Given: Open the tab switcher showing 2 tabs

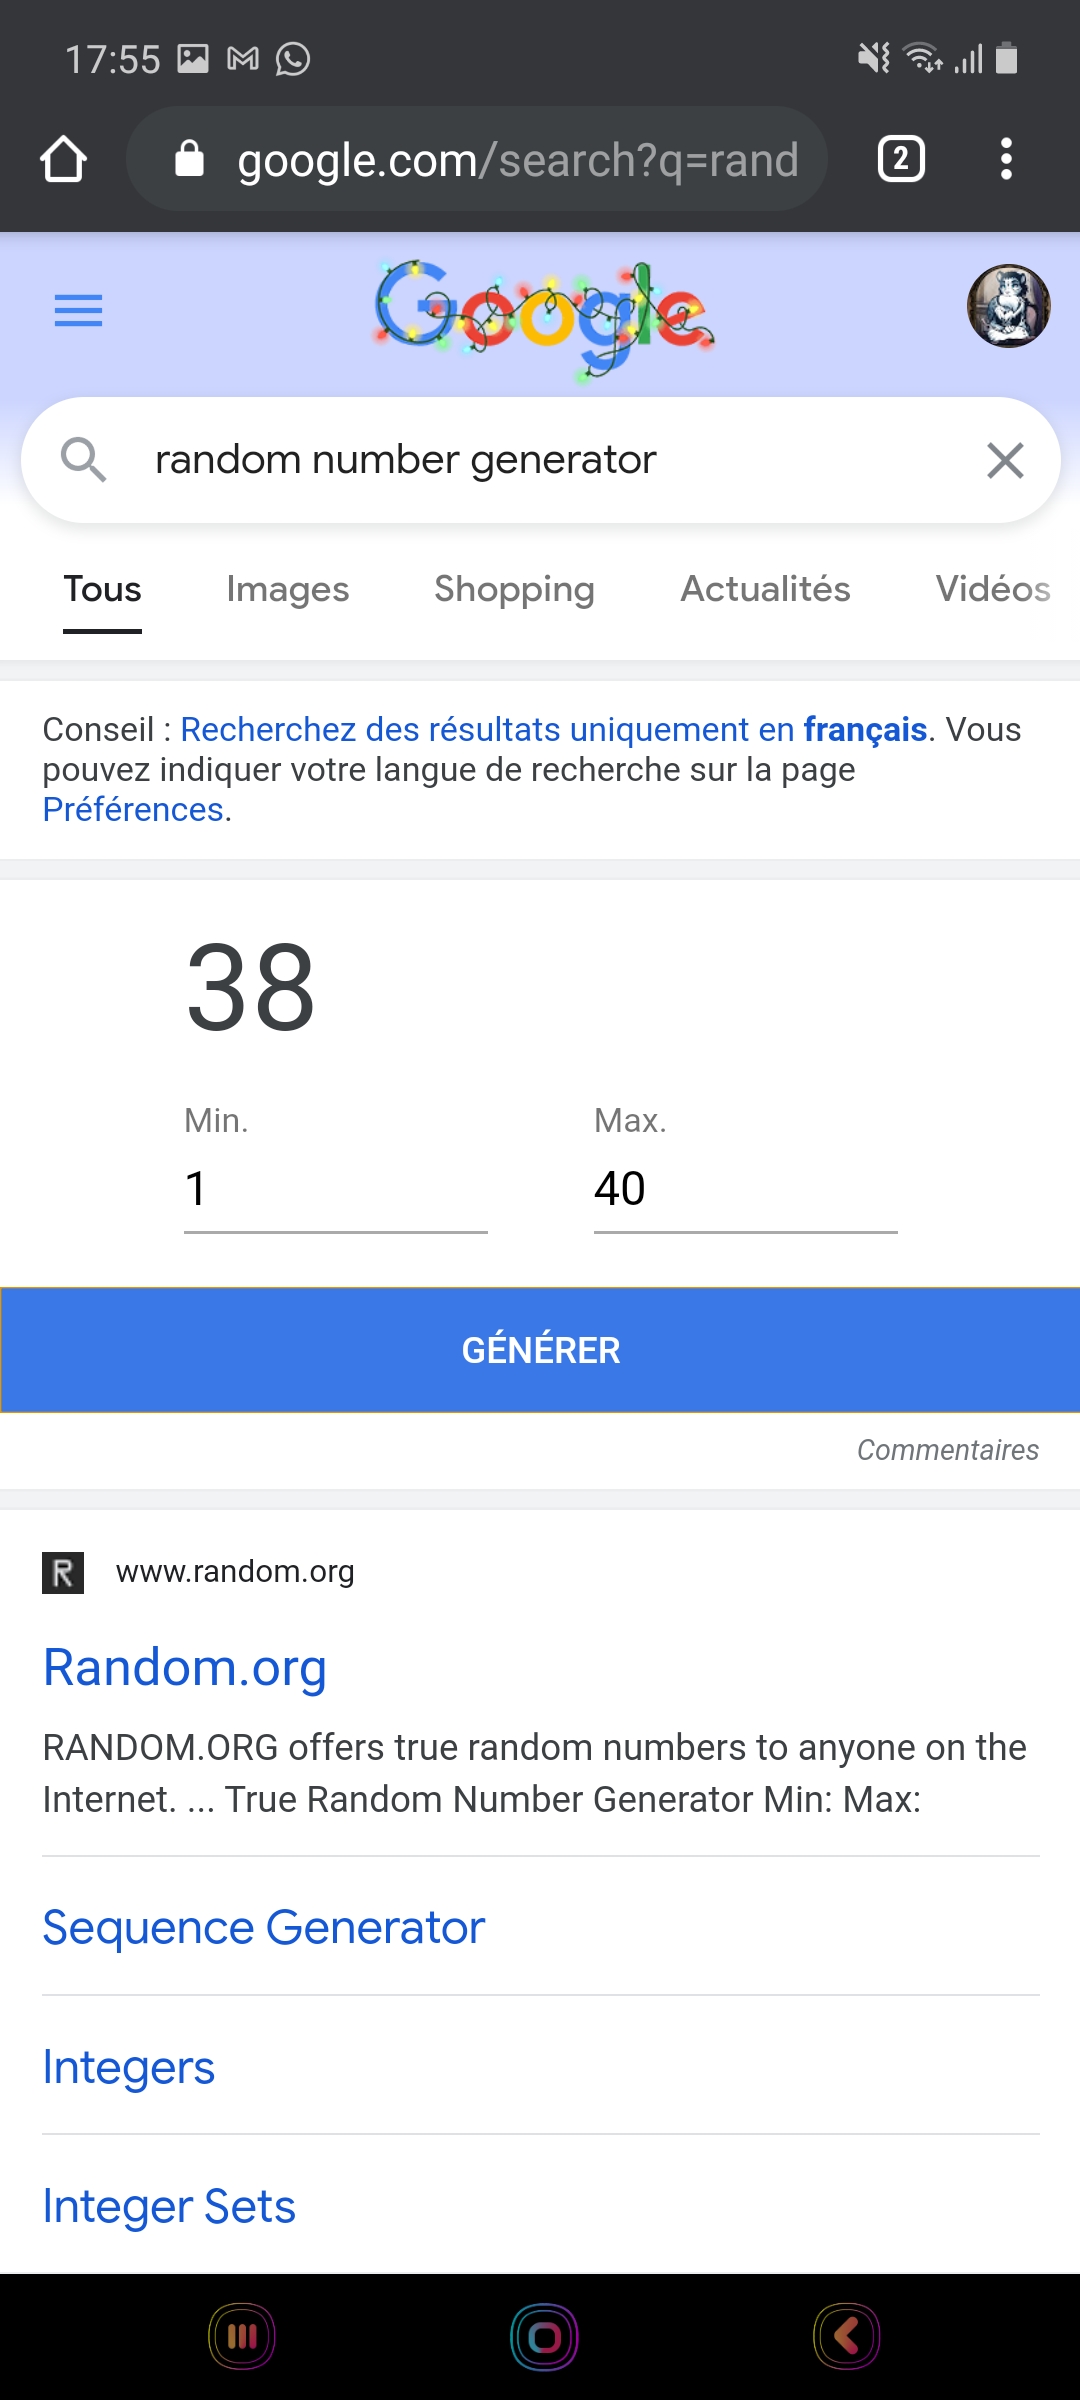Looking at the screenshot, I should tap(900, 159).
